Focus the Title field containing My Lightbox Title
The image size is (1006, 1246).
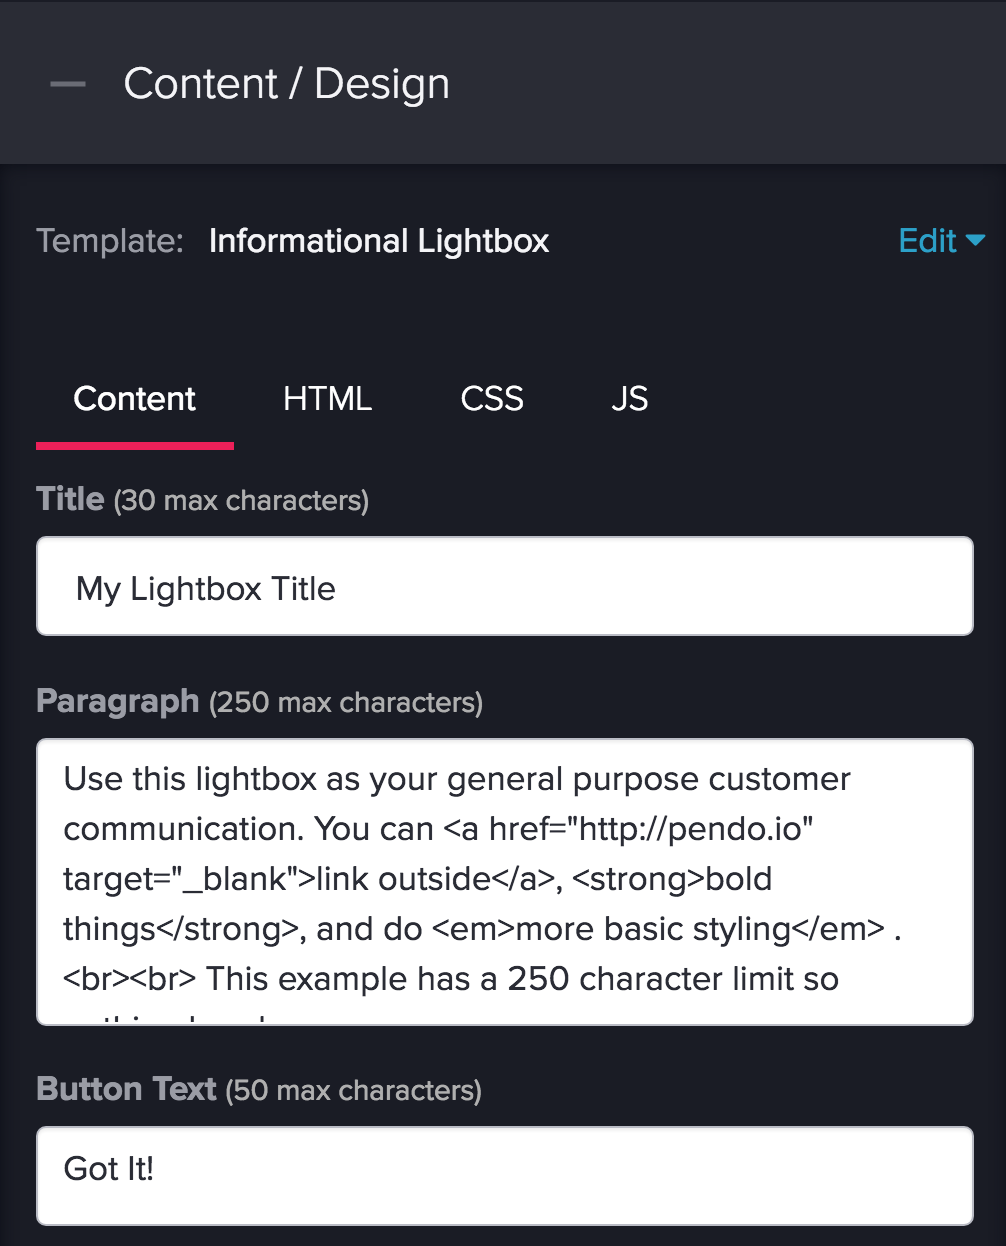[505, 586]
